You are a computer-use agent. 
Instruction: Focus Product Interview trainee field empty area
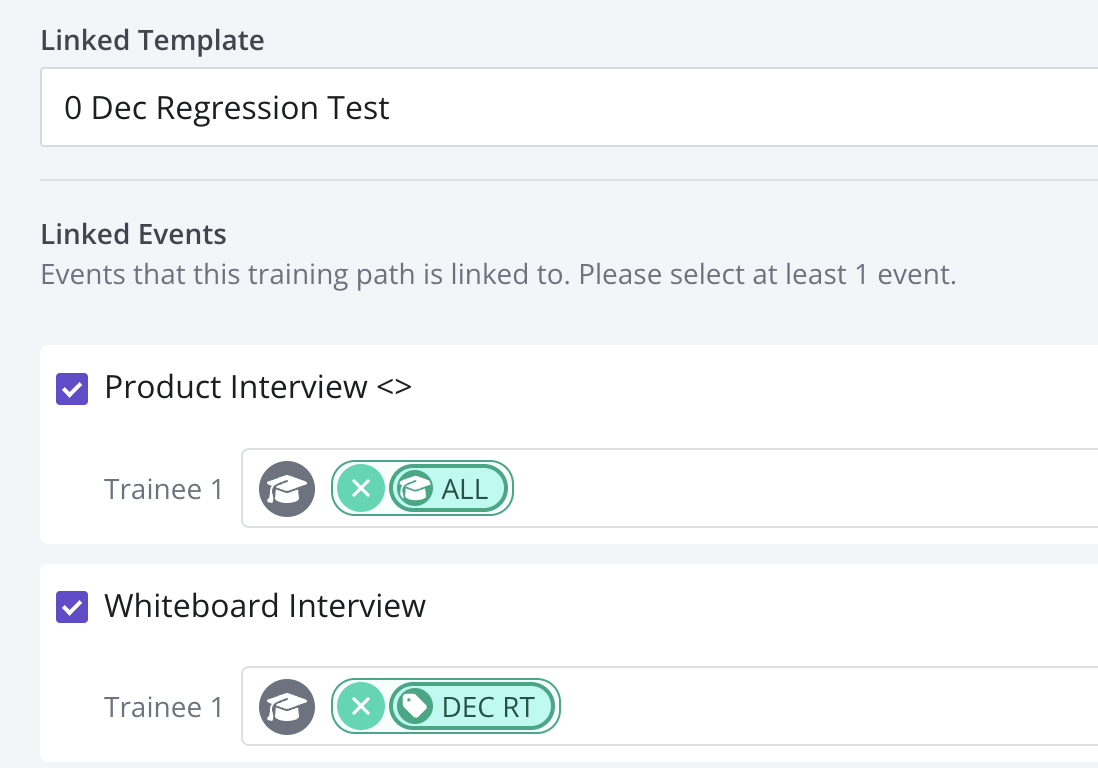800,489
